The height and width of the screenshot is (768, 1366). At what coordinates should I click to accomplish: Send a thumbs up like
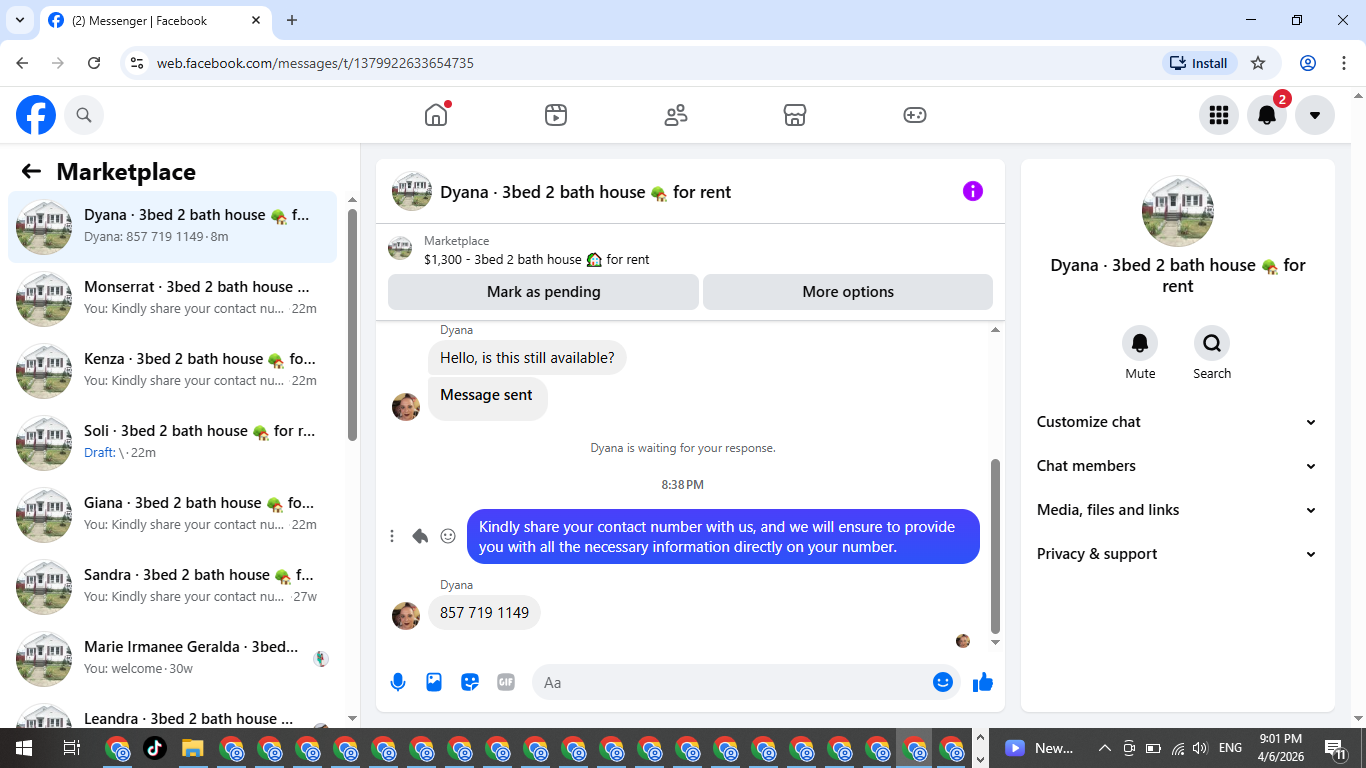point(983,682)
